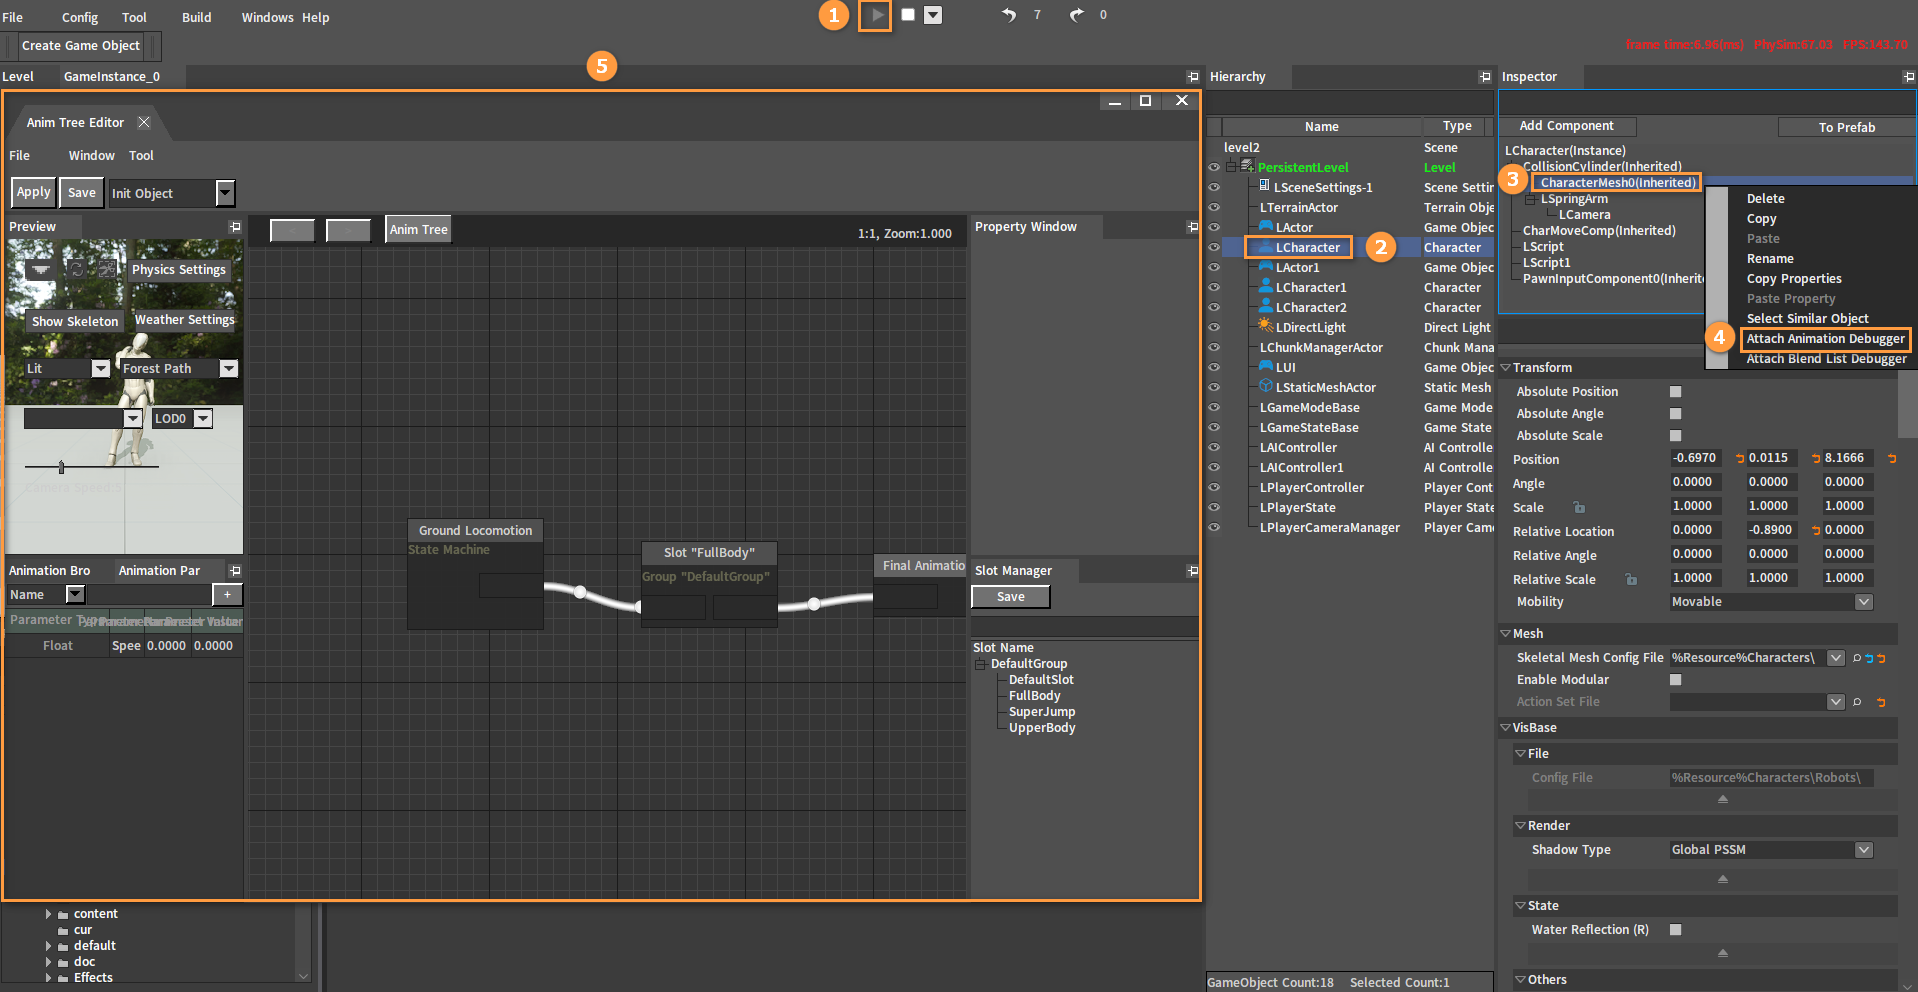Click the preview focus-frame icon
The image size is (1918, 992).
tap(107, 269)
